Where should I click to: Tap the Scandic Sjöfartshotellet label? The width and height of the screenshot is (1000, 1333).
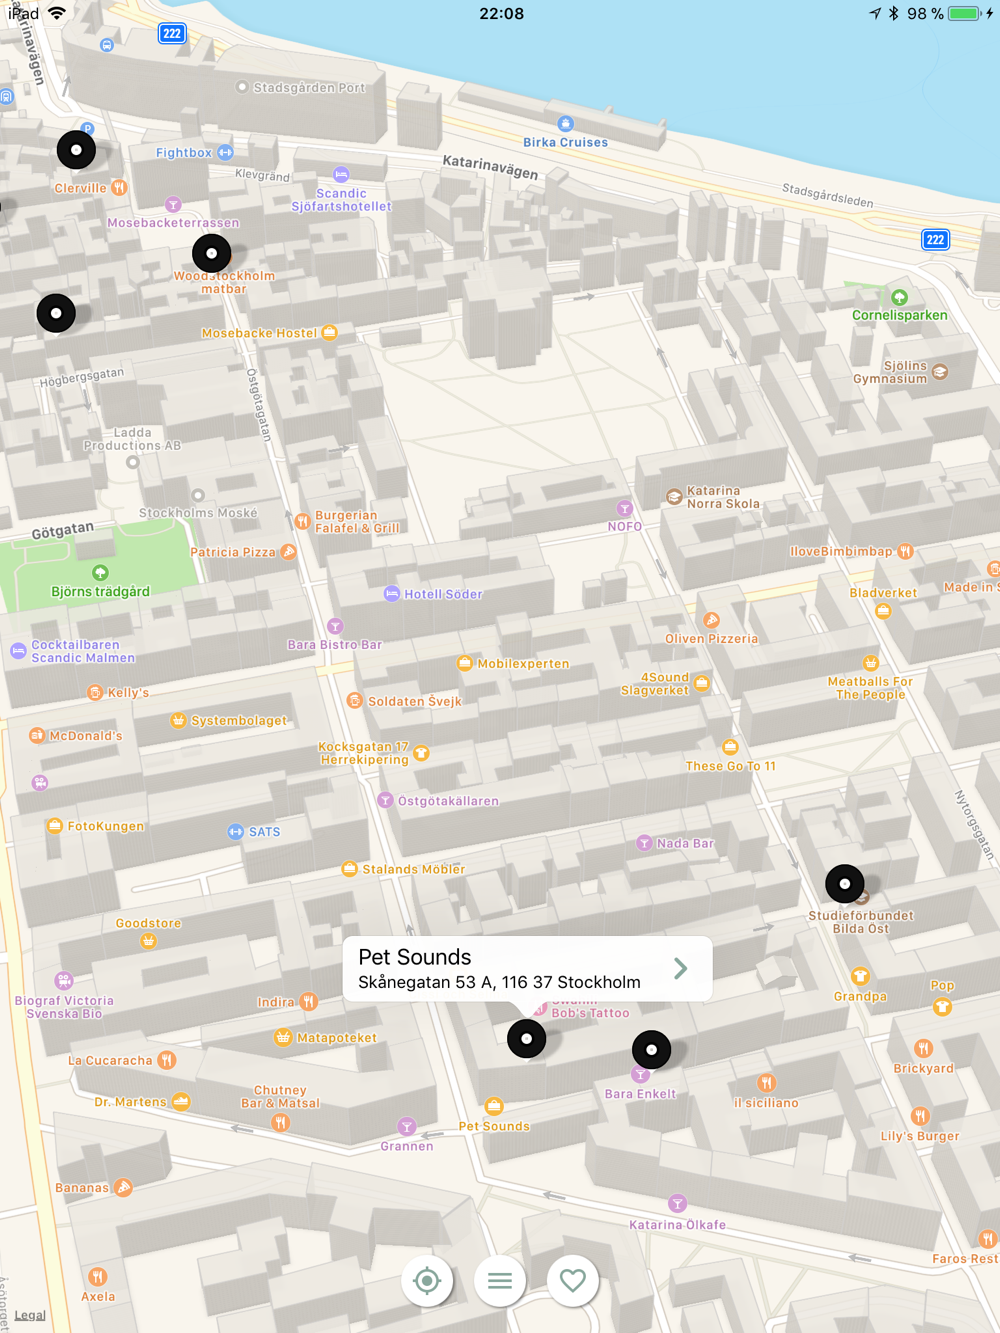pos(341,200)
